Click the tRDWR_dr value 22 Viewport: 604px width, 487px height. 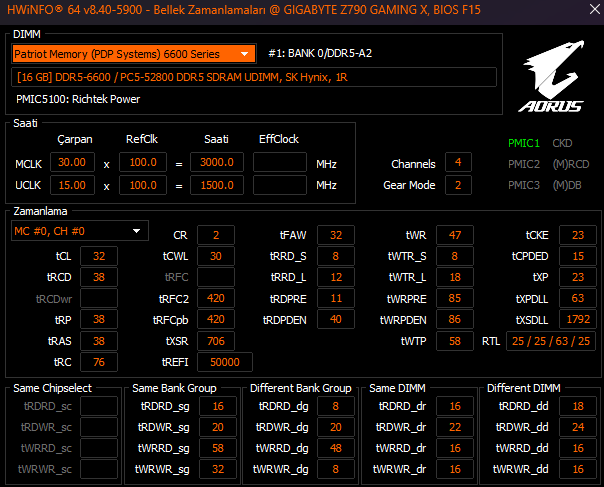455,427
